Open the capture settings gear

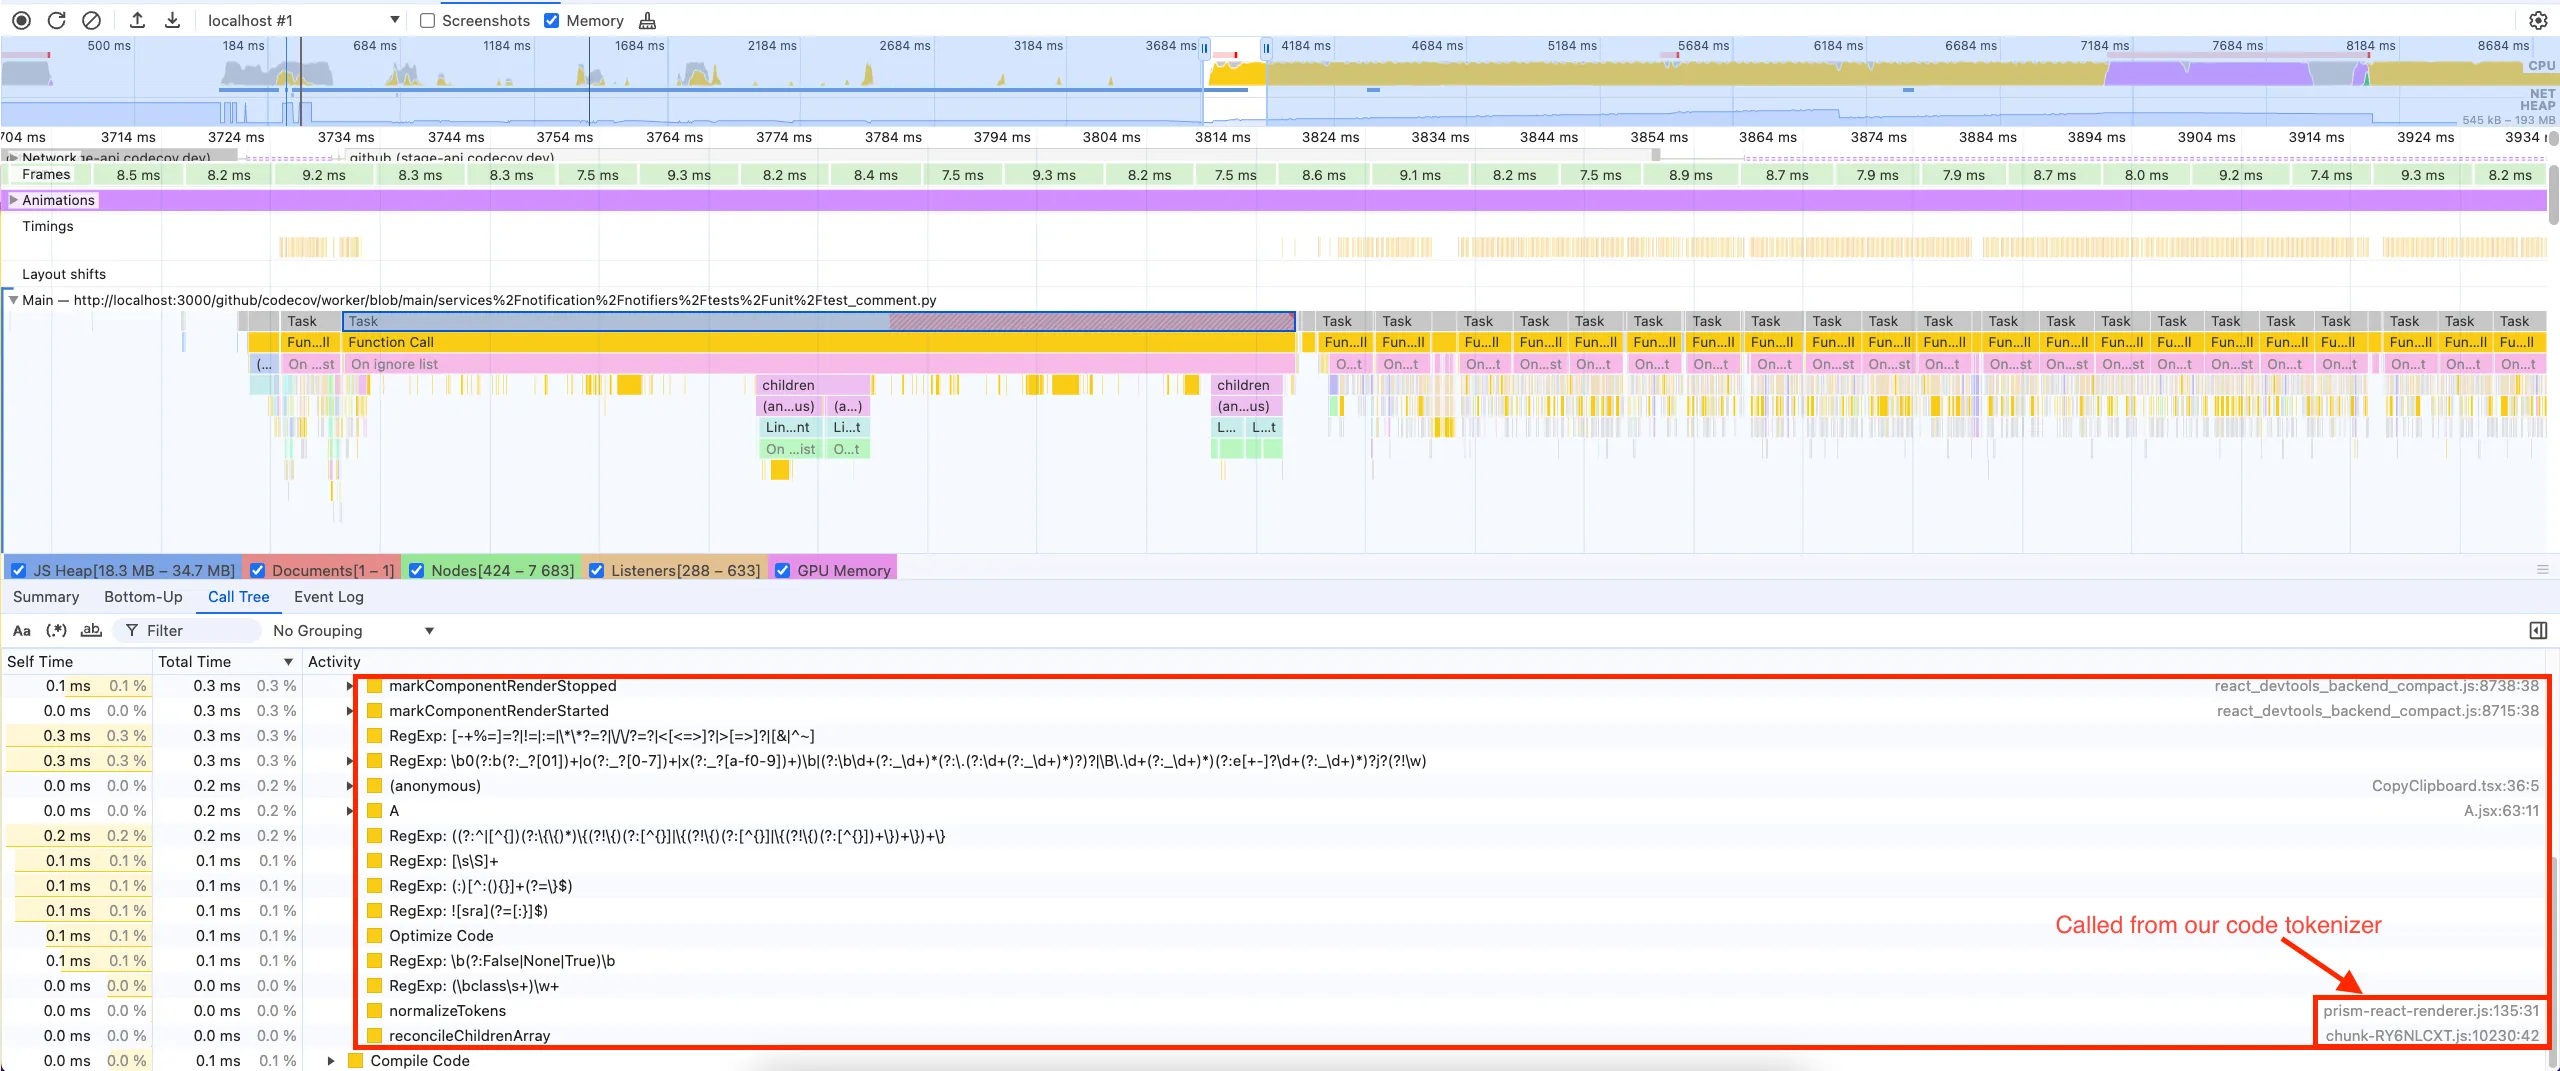pyautogui.click(x=2538, y=20)
